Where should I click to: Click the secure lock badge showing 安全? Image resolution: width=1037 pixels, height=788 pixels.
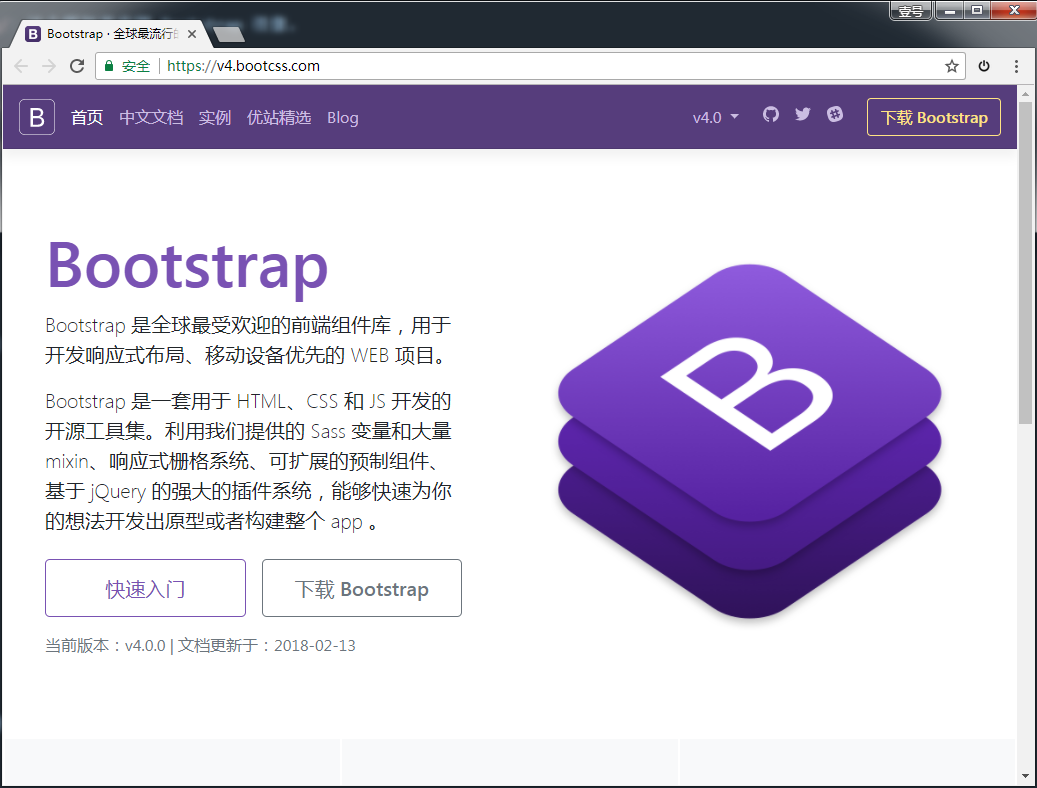tap(125, 64)
